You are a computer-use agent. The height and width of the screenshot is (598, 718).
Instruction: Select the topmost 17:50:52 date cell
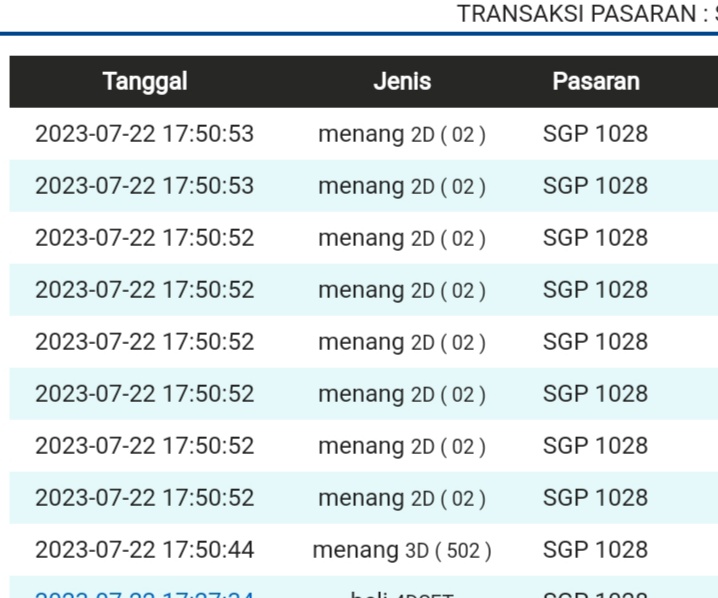click(145, 238)
